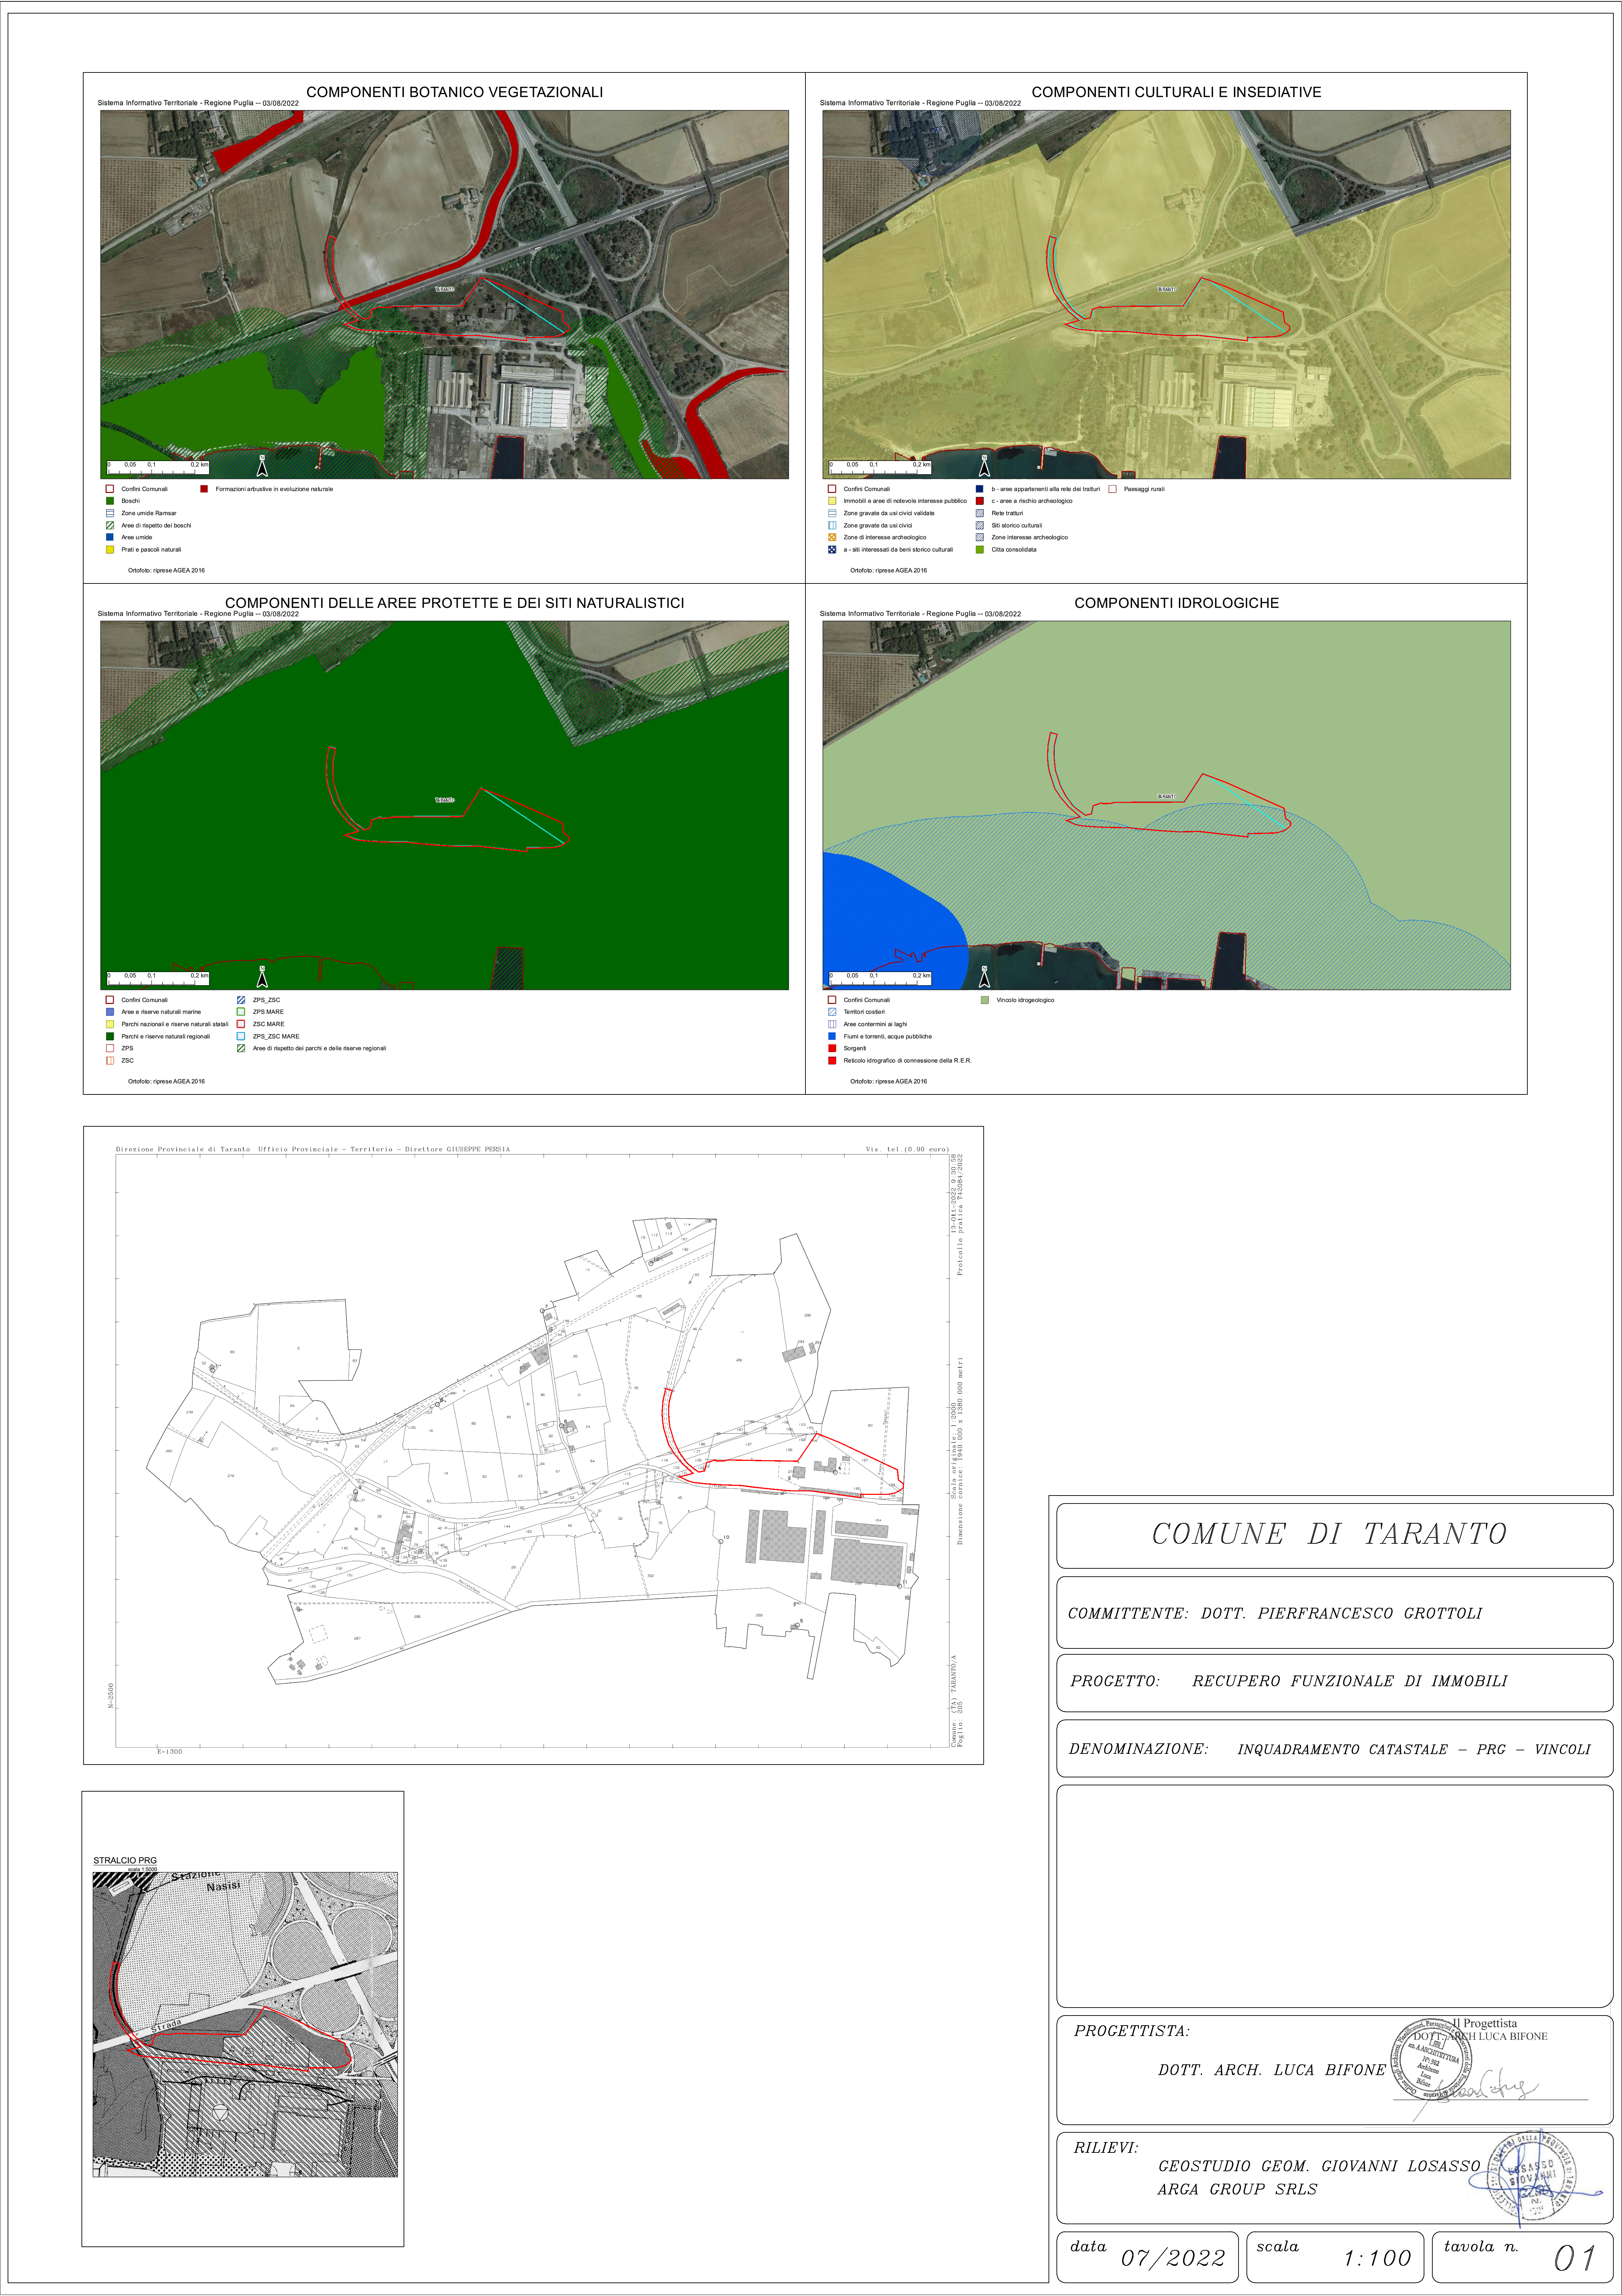Select the red Sorgenti legend swatch

point(832,1048)
